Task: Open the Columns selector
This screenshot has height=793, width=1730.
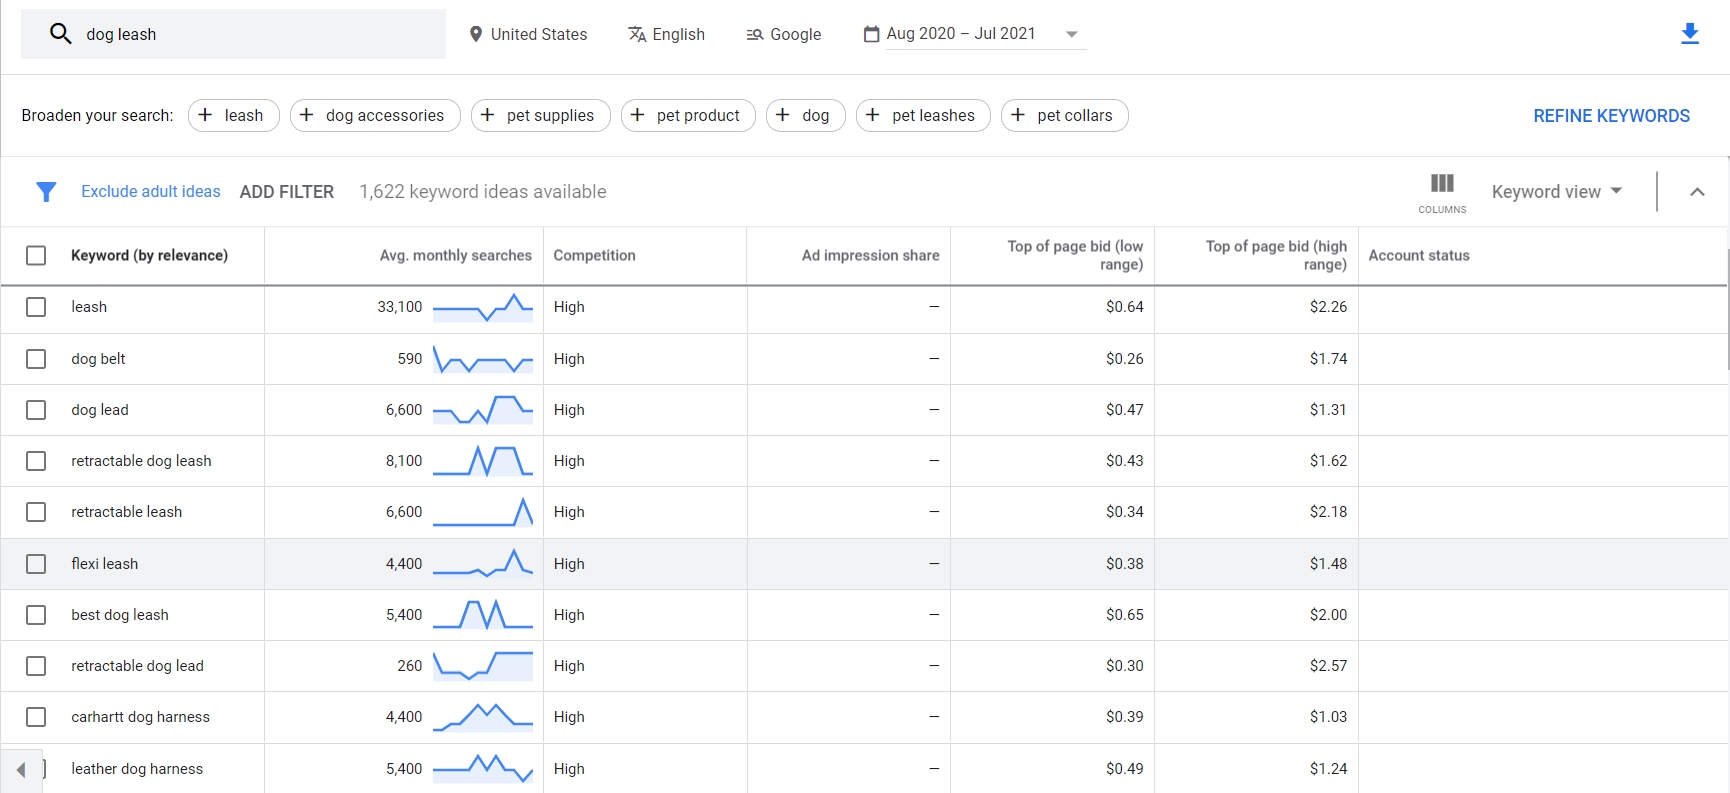Action: pos(1442,192)
